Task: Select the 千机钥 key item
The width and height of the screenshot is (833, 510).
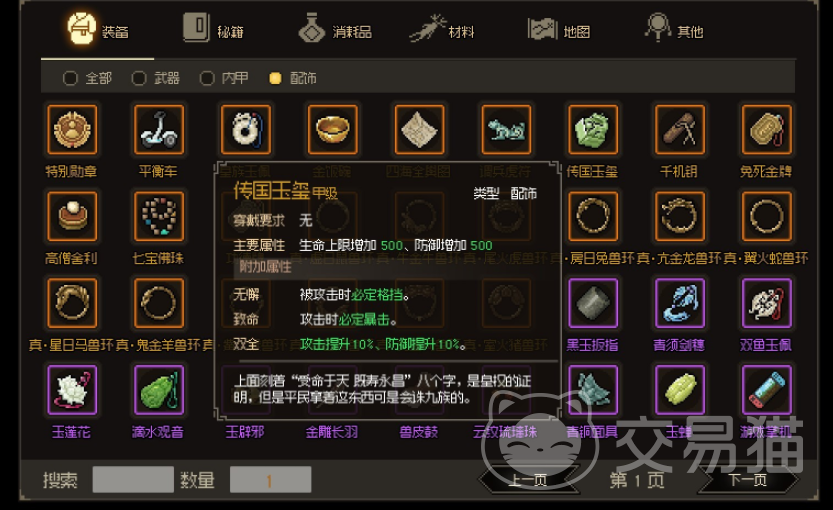Action: pyautogui.click(x=680, y=130)
